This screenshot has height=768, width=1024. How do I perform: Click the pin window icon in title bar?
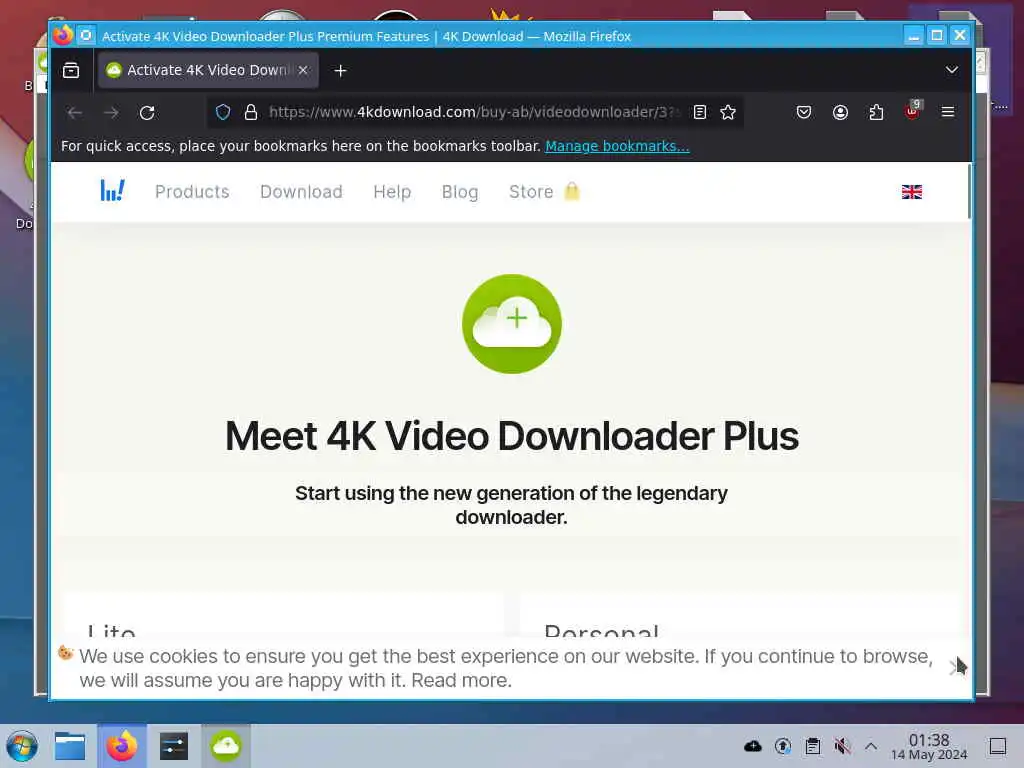click(x=86, y=35)
